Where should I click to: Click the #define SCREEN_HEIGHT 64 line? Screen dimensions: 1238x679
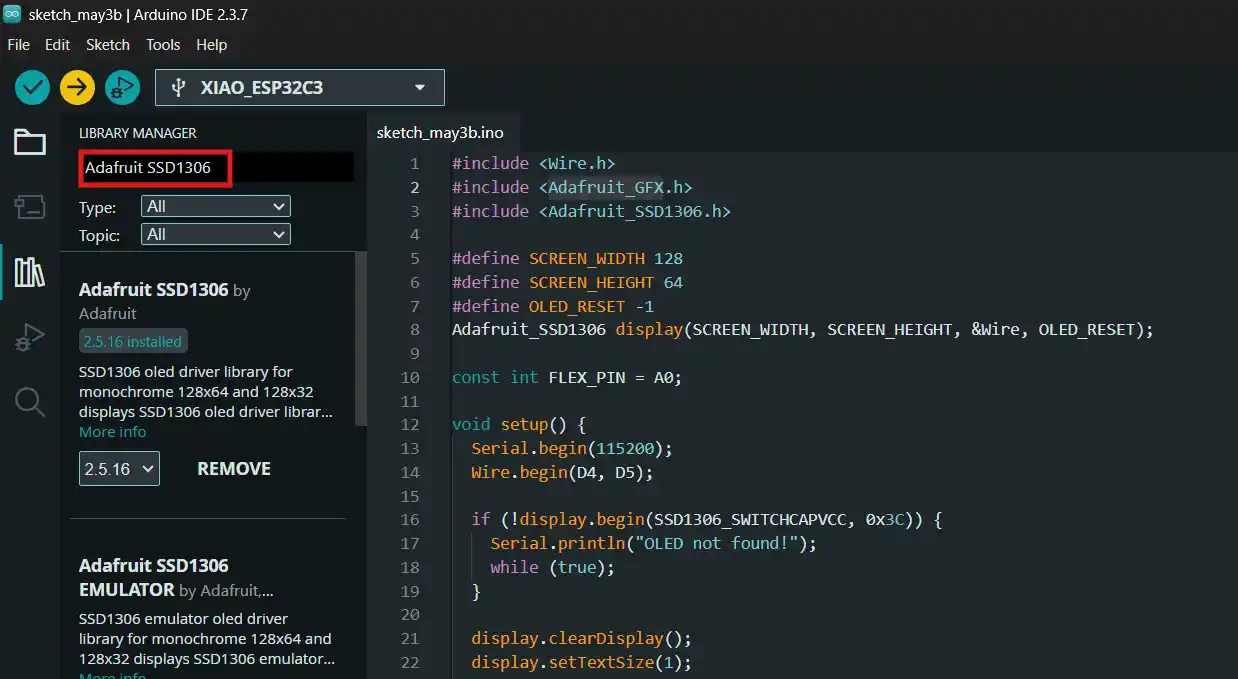(x=567, y=282)
